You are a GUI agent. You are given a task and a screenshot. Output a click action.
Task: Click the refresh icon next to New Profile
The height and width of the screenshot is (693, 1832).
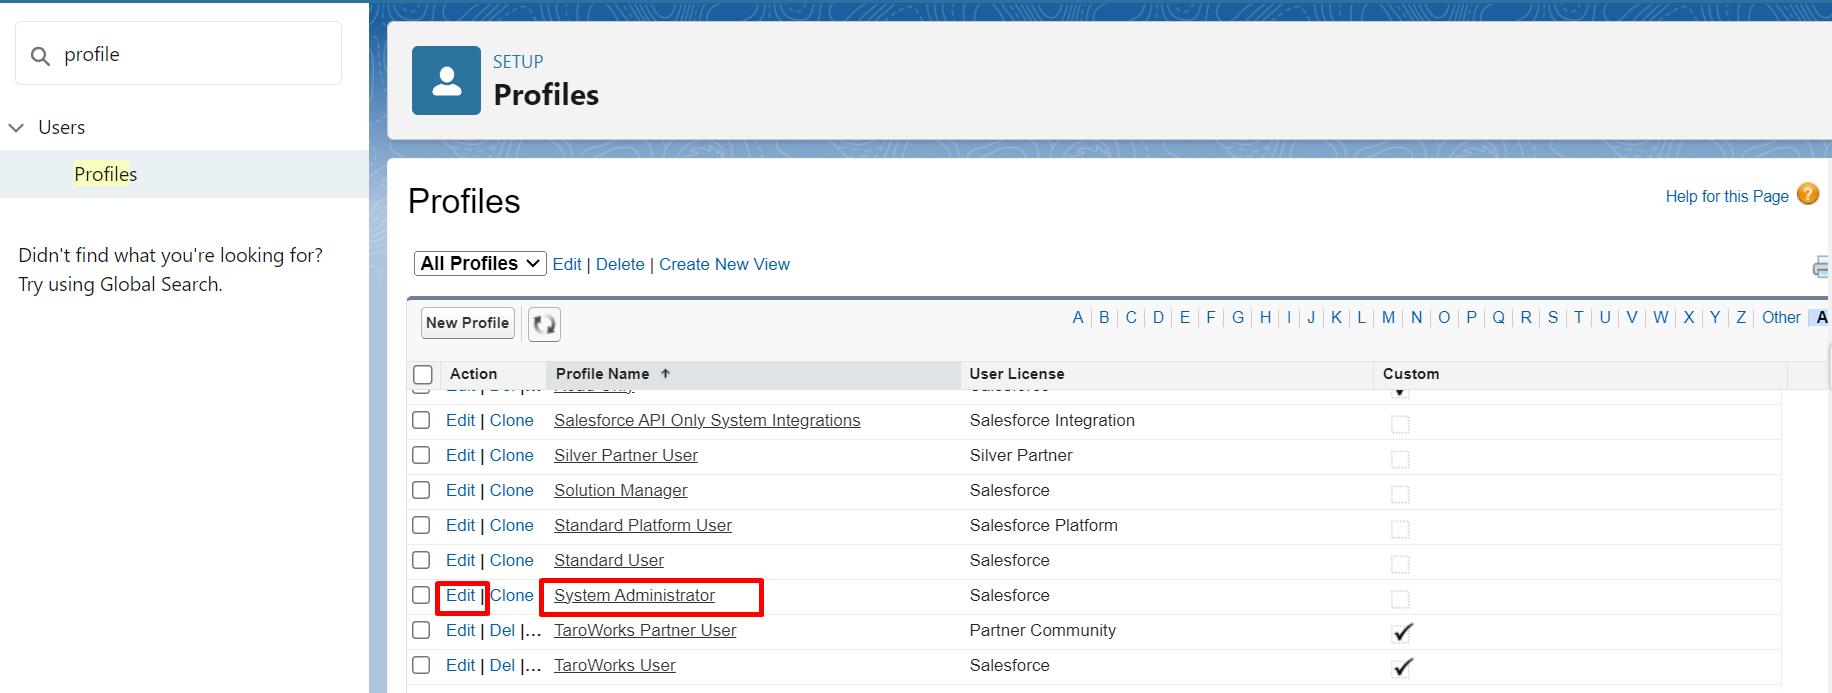tap(544, 324)
